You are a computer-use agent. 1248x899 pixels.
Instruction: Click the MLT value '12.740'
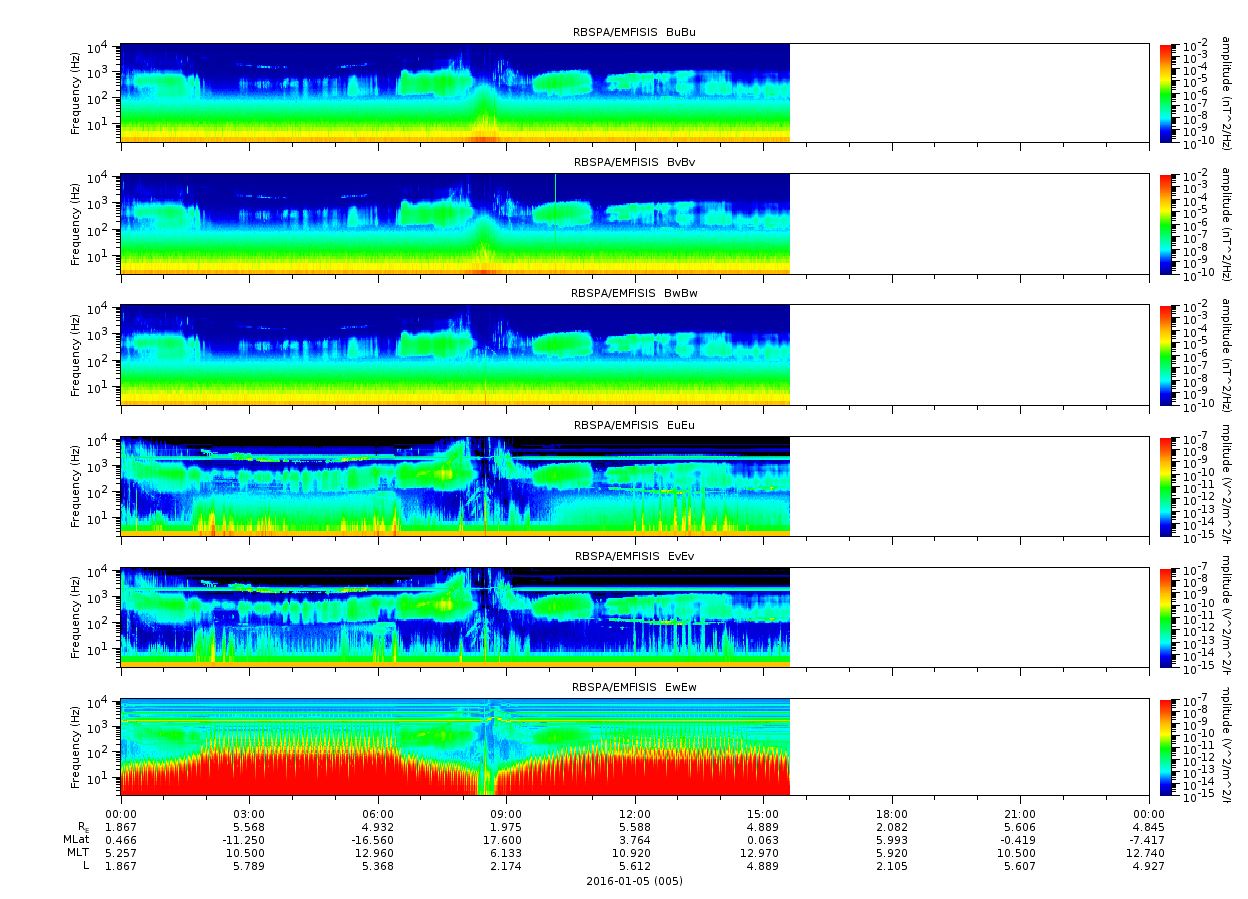click(1148, 852)
